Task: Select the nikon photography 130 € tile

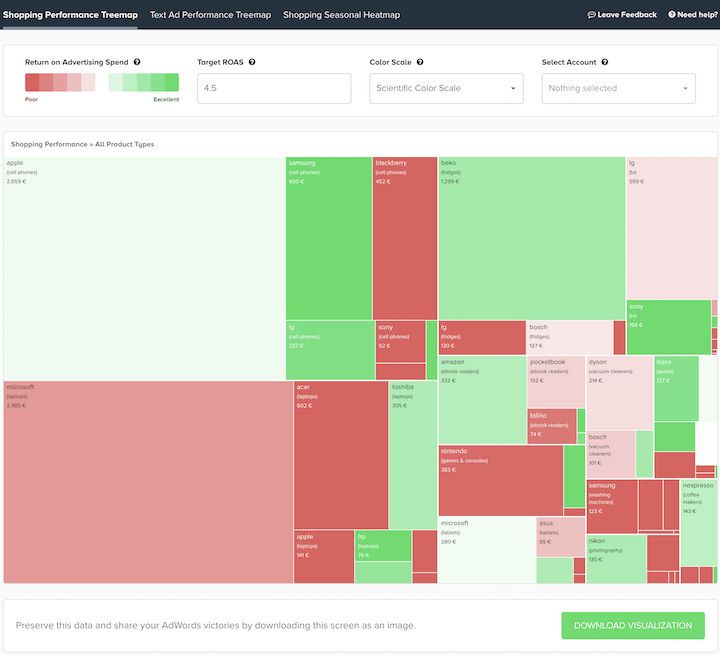Action: tap(616, 559)
